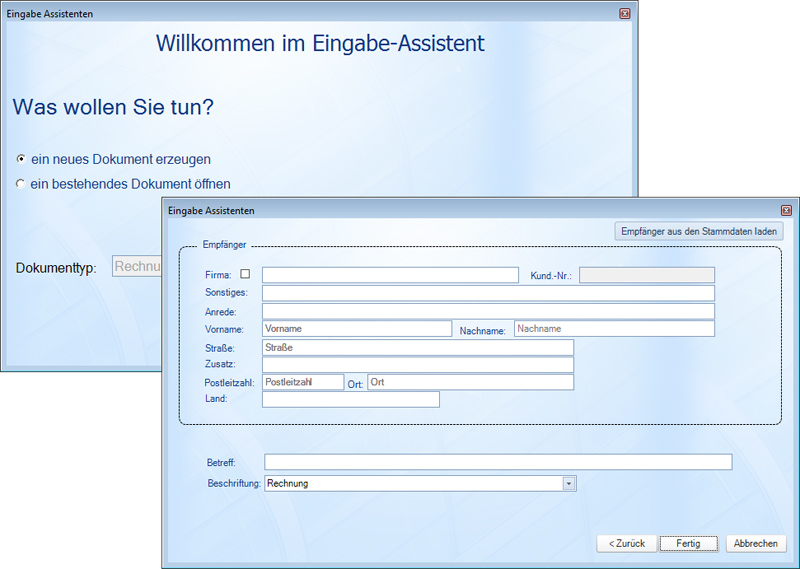This screenshot has height=569, width=800.
Task: Close the front Eingabe Assistenten dialog
Action: [x=786, y=211]
